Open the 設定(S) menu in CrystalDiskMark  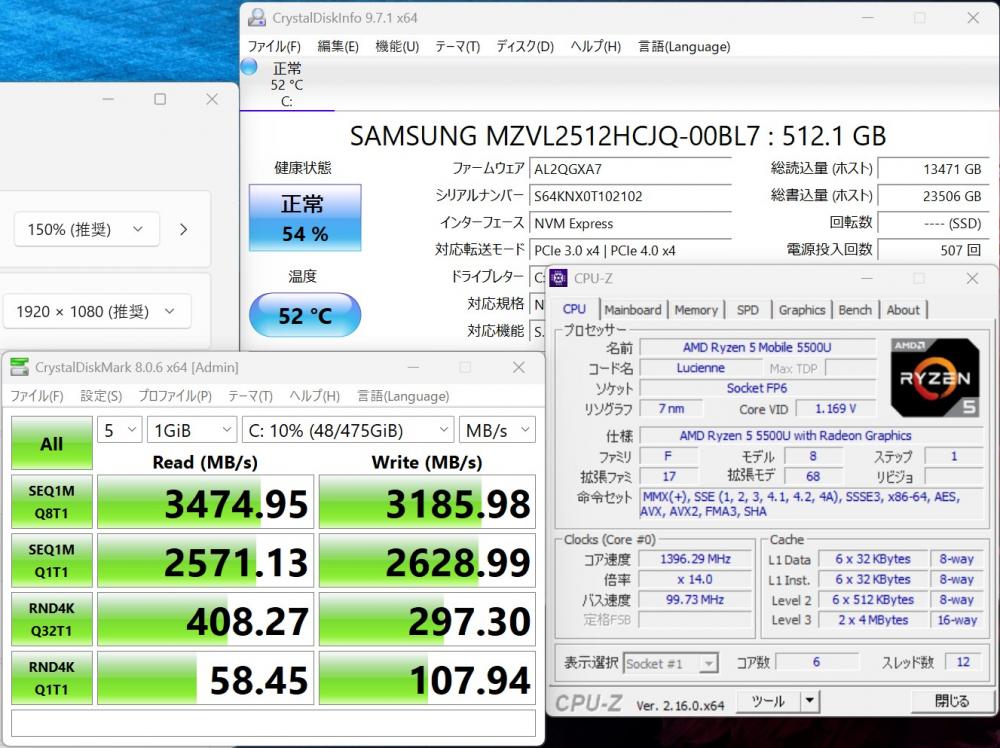[x=101, y=396]
